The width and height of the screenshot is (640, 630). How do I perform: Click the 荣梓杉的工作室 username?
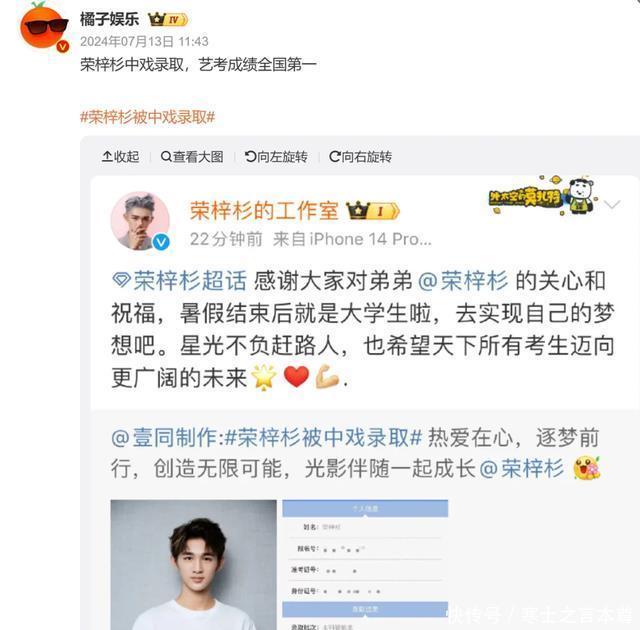264,211
